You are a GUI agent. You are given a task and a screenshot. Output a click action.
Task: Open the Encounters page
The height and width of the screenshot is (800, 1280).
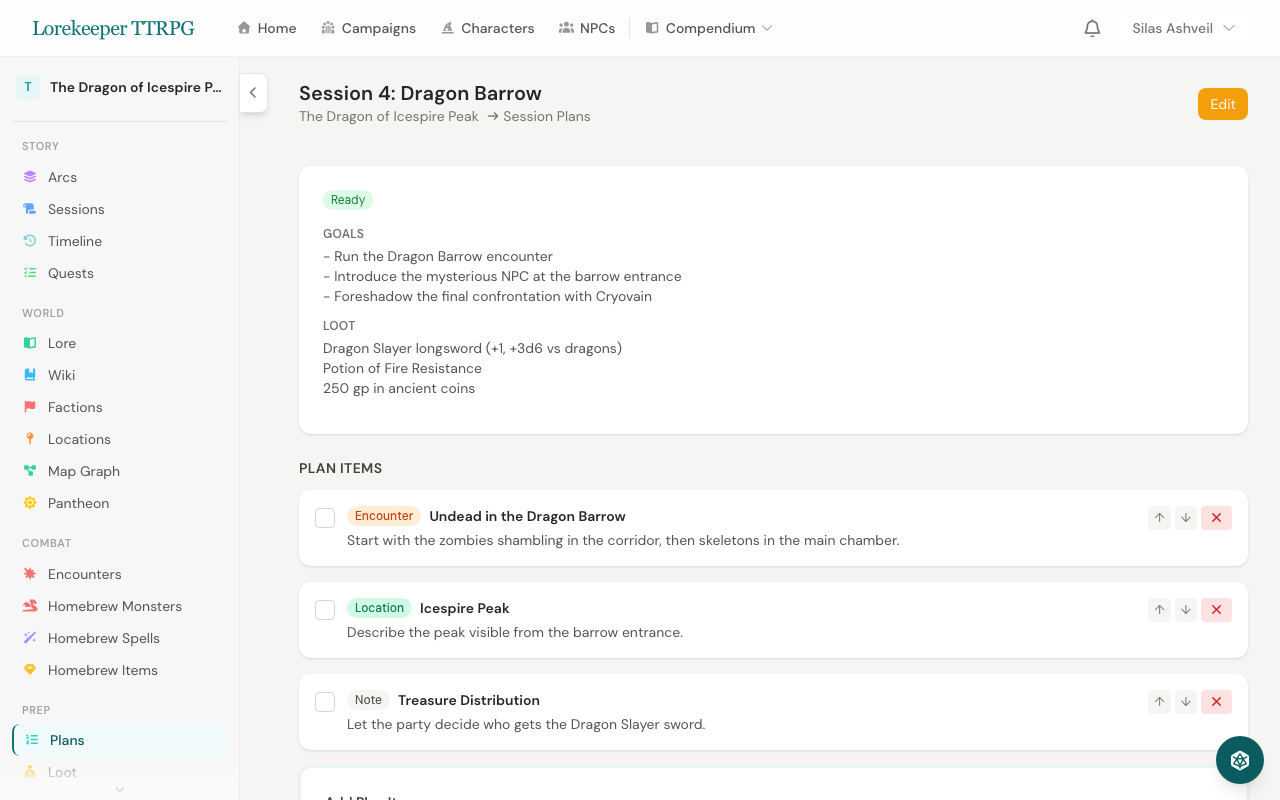pos(85,574)
